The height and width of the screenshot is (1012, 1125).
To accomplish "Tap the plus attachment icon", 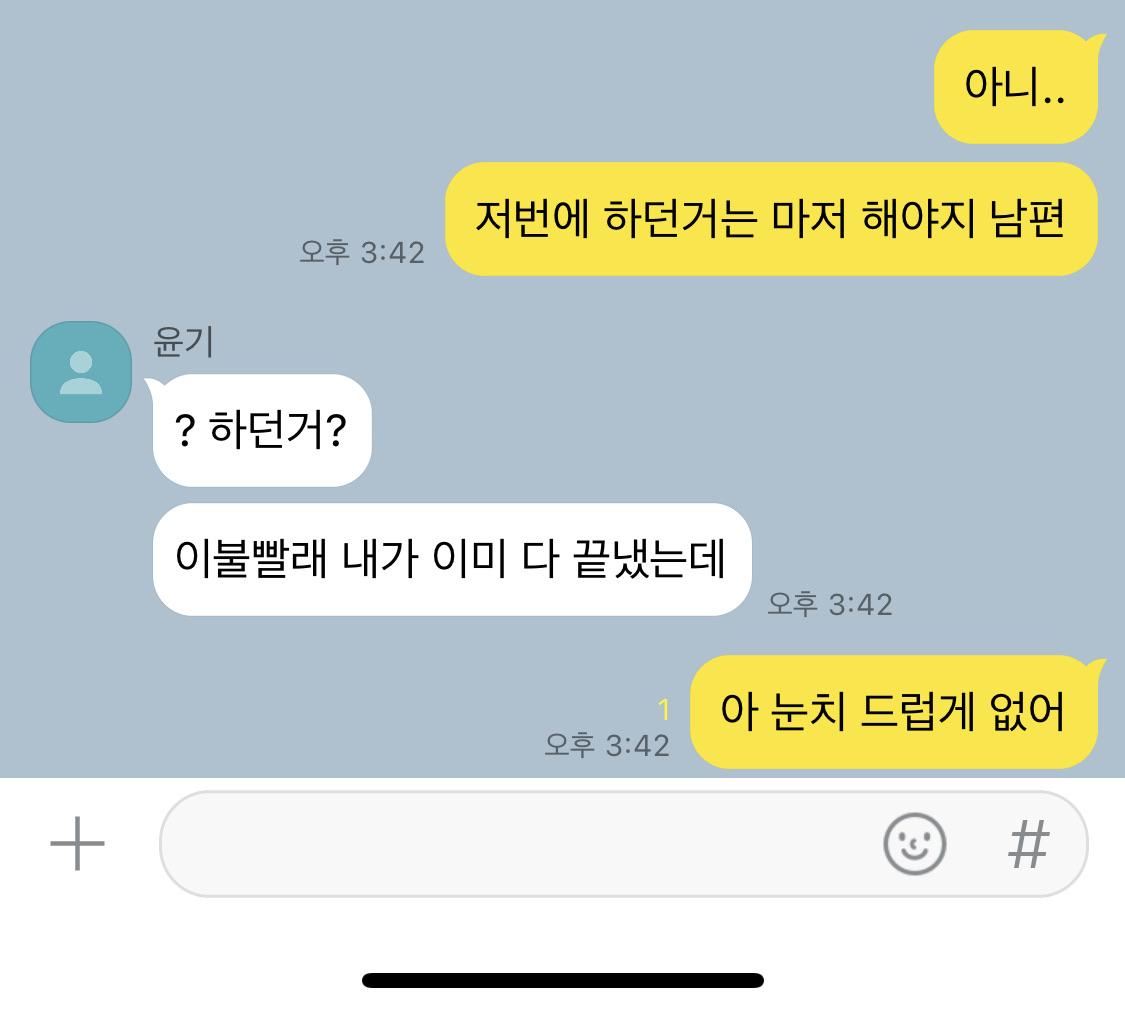I will pos(77,843).
